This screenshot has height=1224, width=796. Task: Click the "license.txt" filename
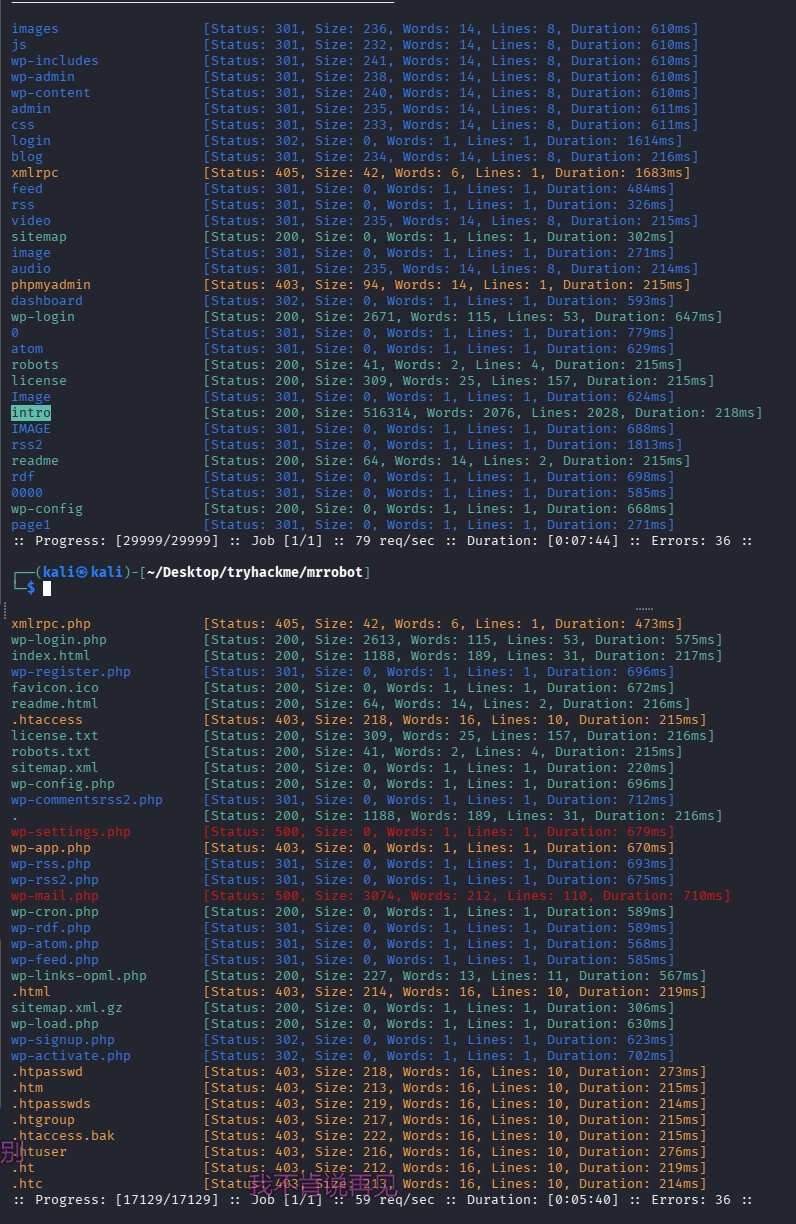[x=55, y=736]
